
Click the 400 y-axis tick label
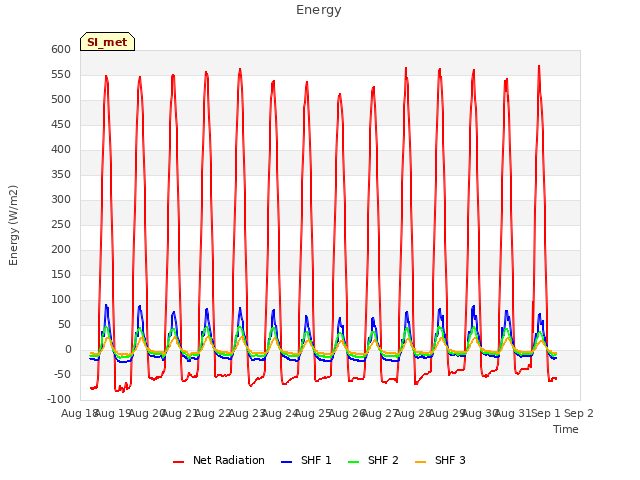61,149
